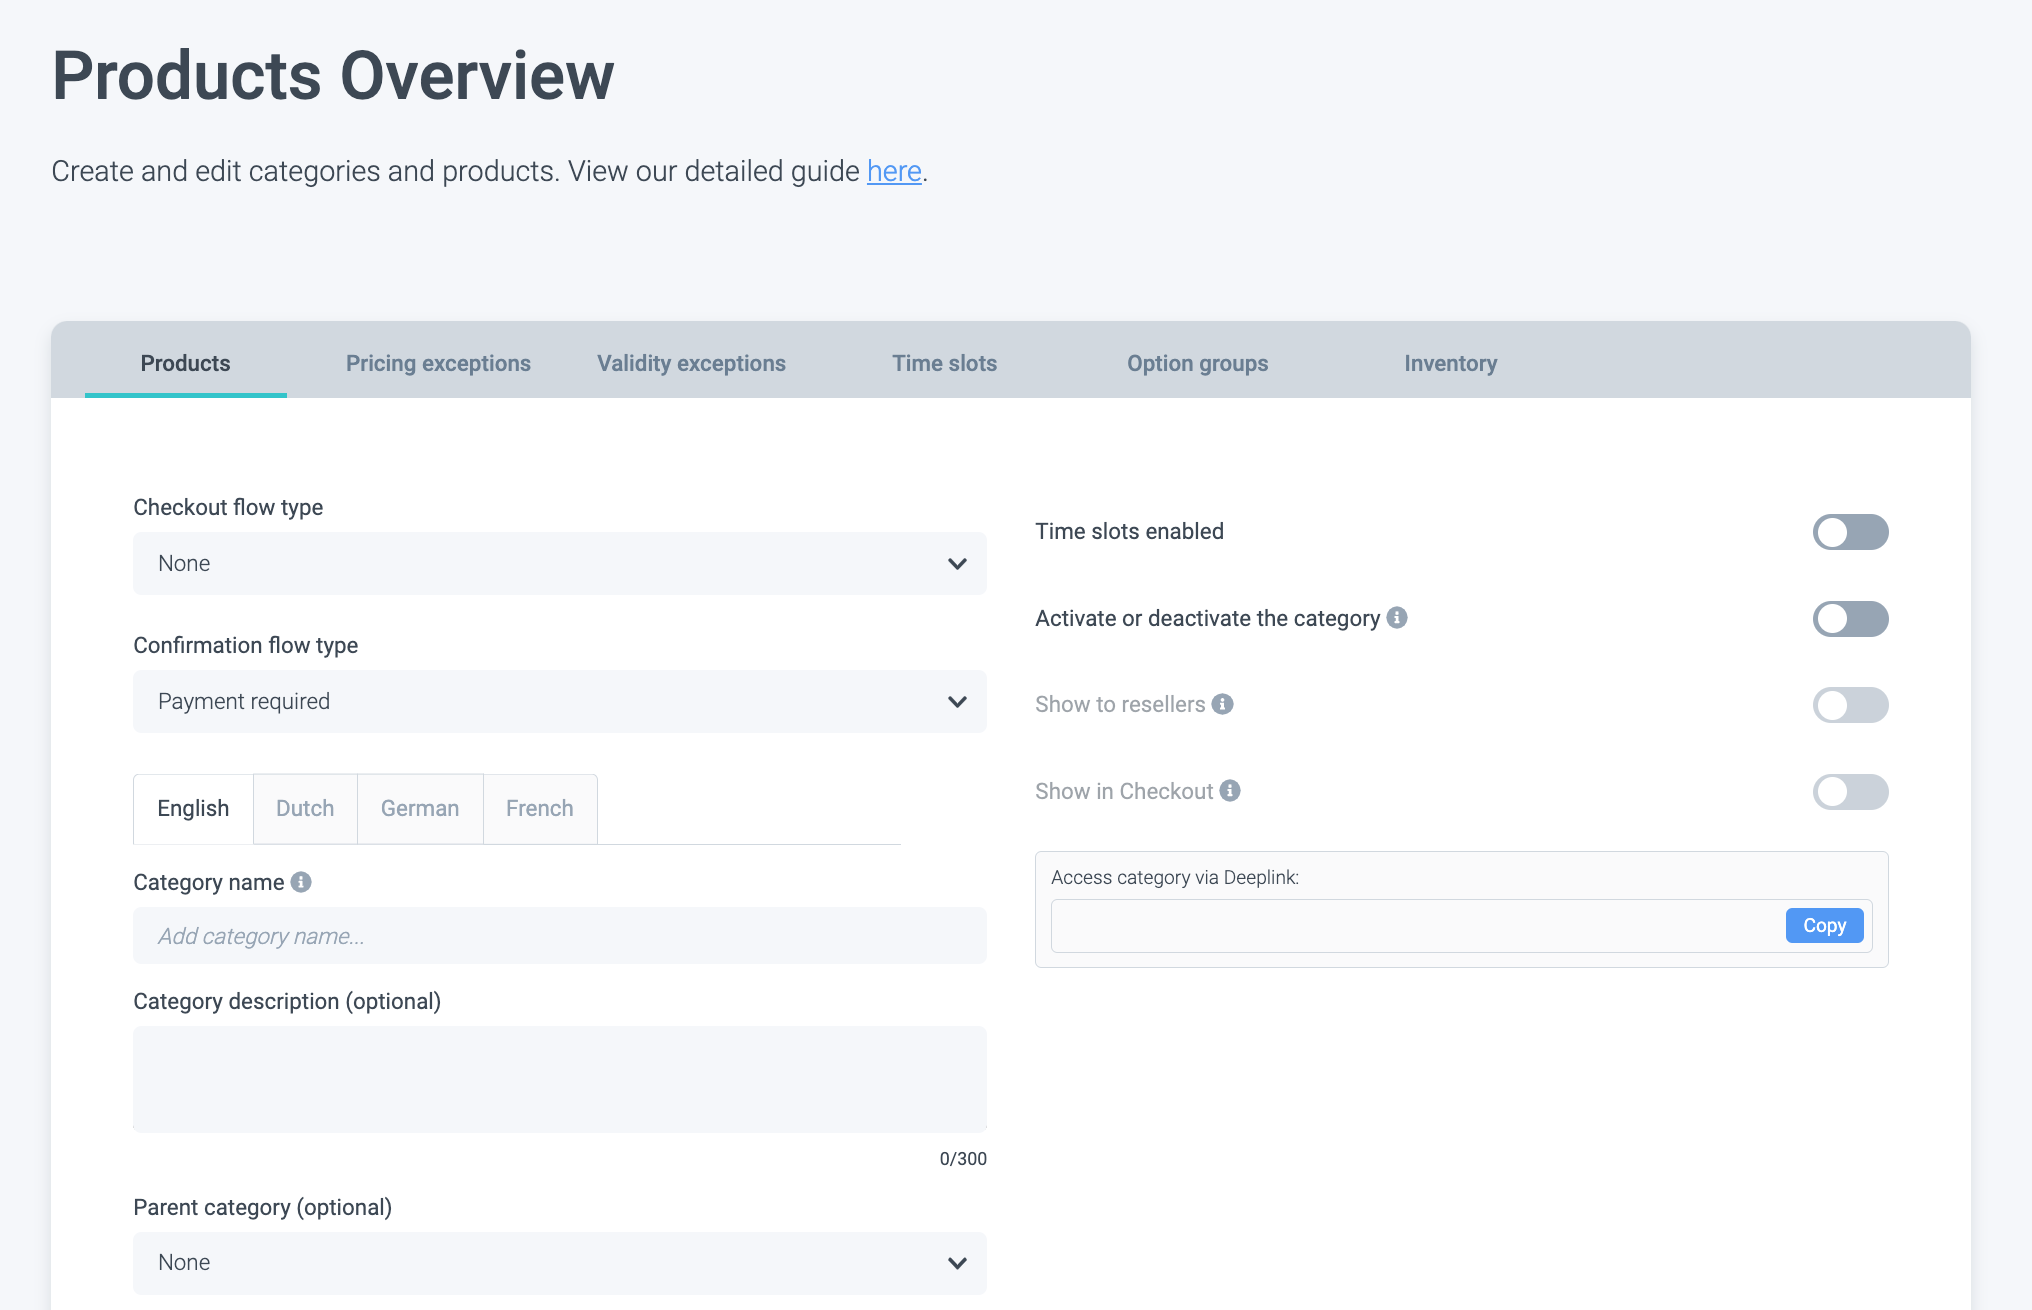Click the Category name input field
2032x1310 pixels.
[559, 936]
